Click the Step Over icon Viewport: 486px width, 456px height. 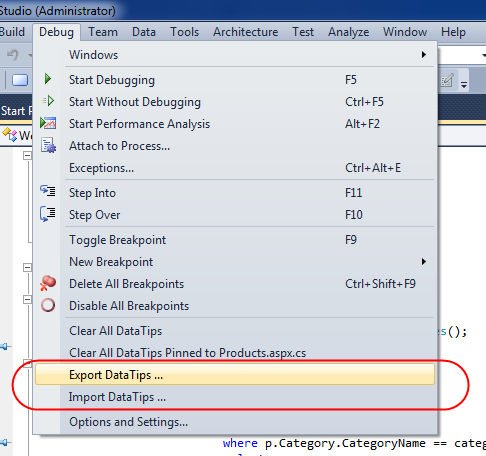(48, 213)
